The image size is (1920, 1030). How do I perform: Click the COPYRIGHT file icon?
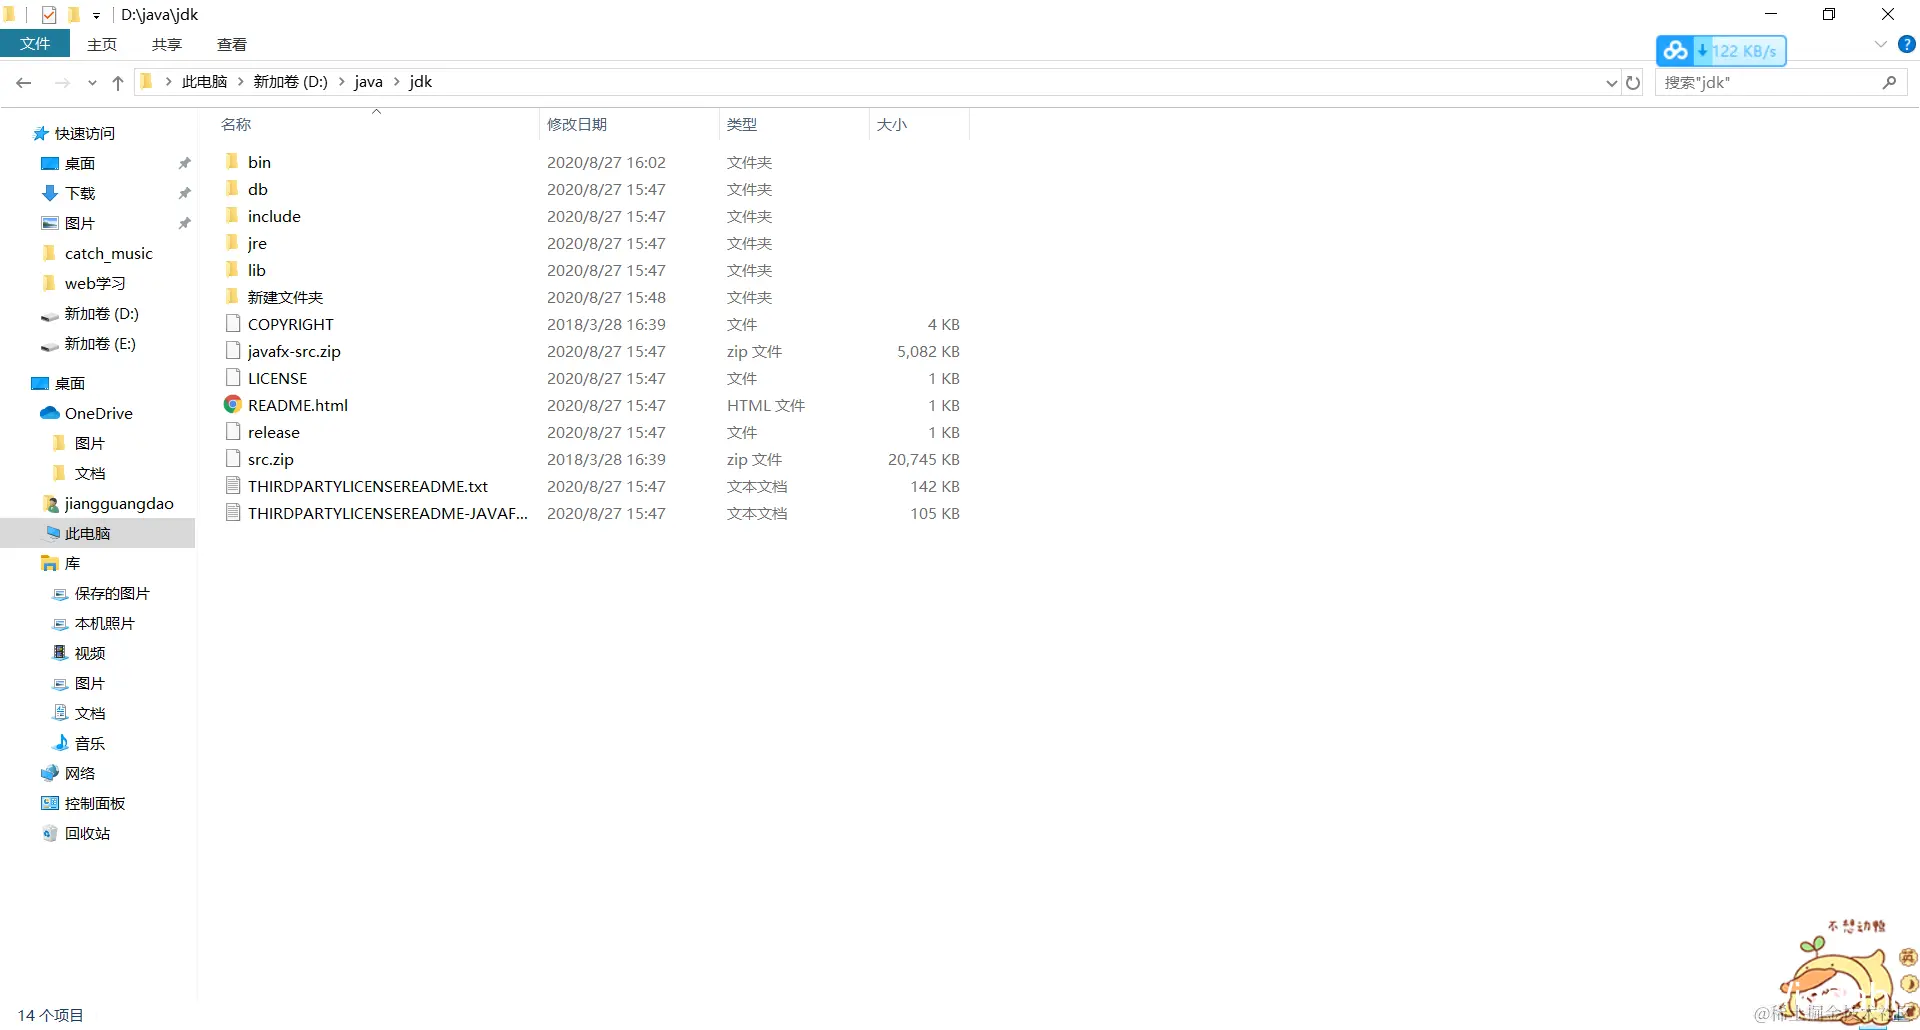click(x=233, y=323)
